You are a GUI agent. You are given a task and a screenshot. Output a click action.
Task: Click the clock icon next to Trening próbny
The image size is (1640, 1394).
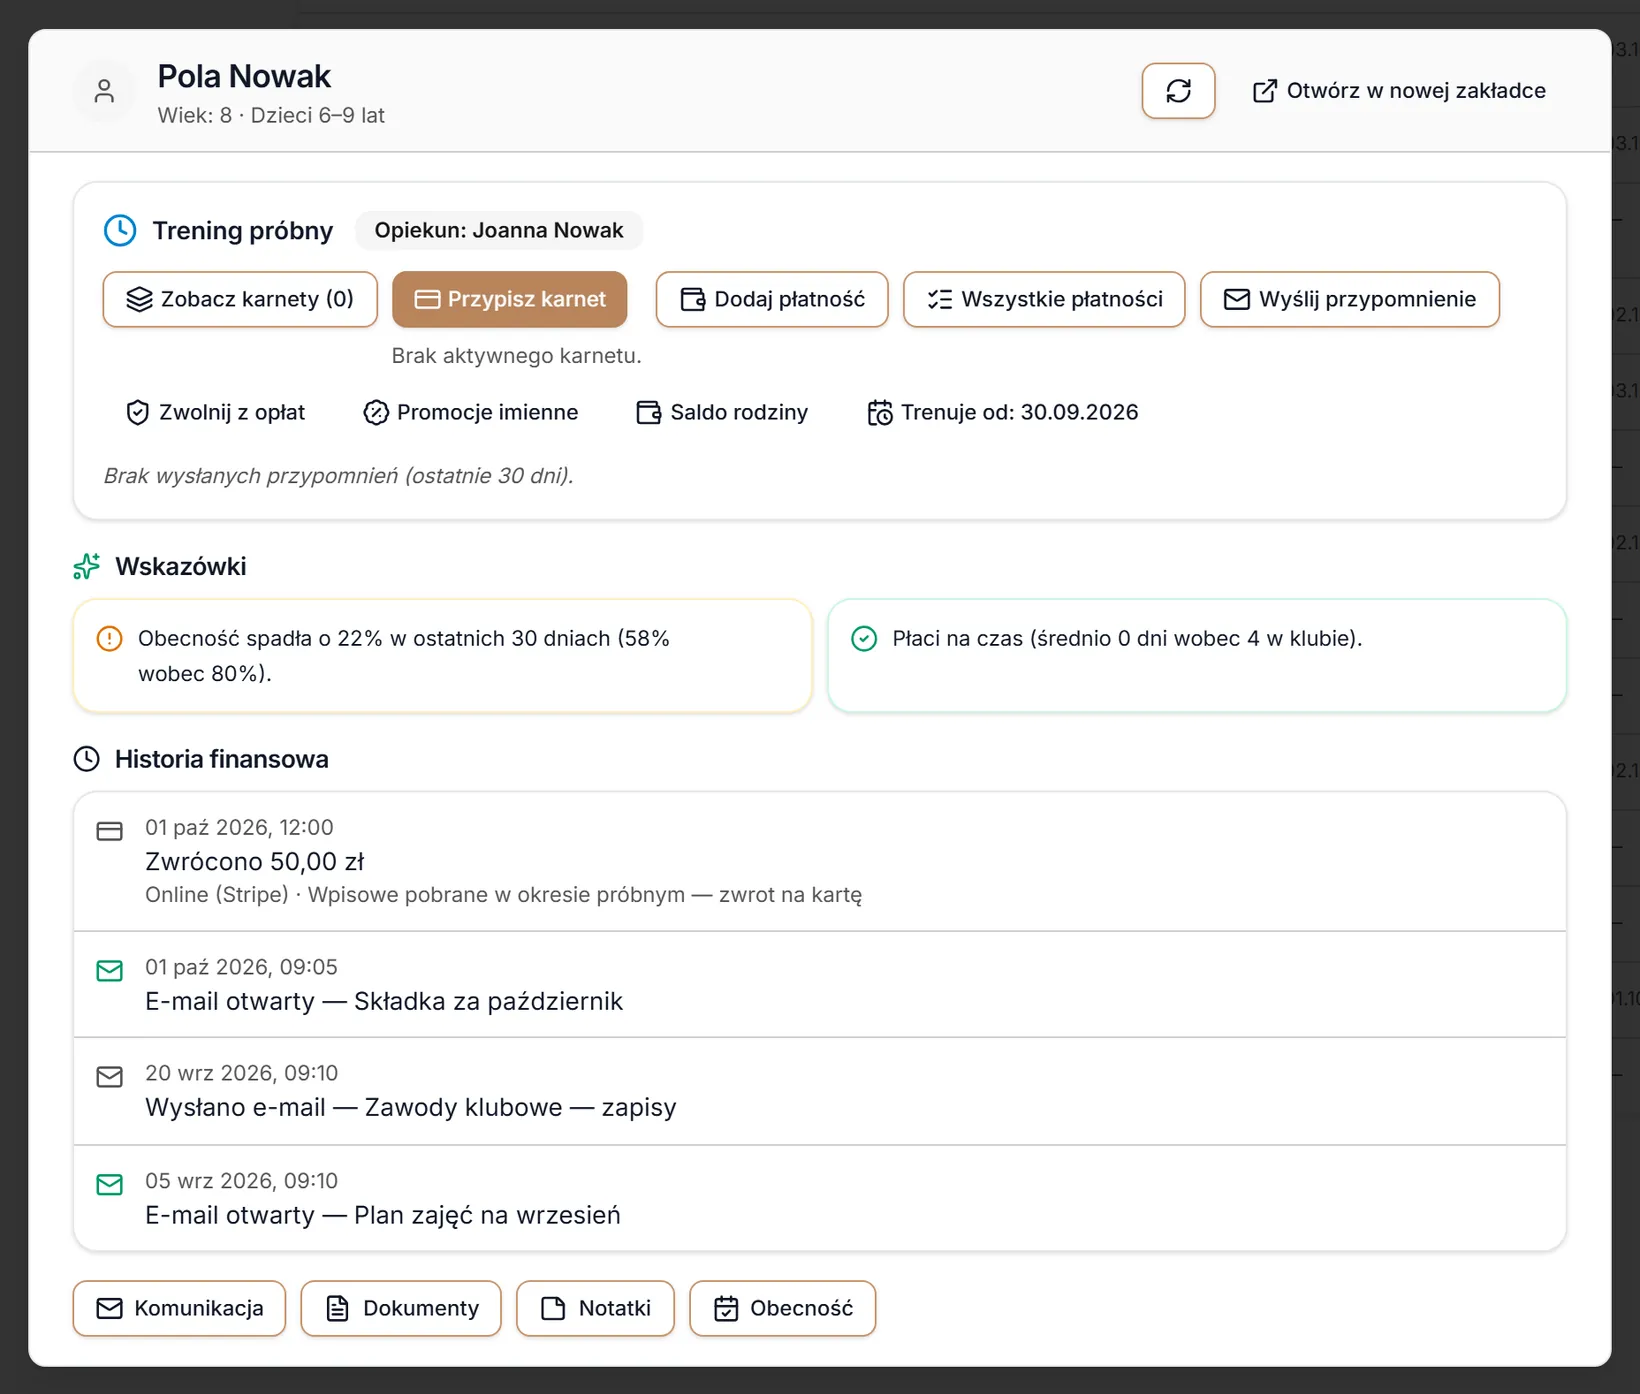point(120,230)
